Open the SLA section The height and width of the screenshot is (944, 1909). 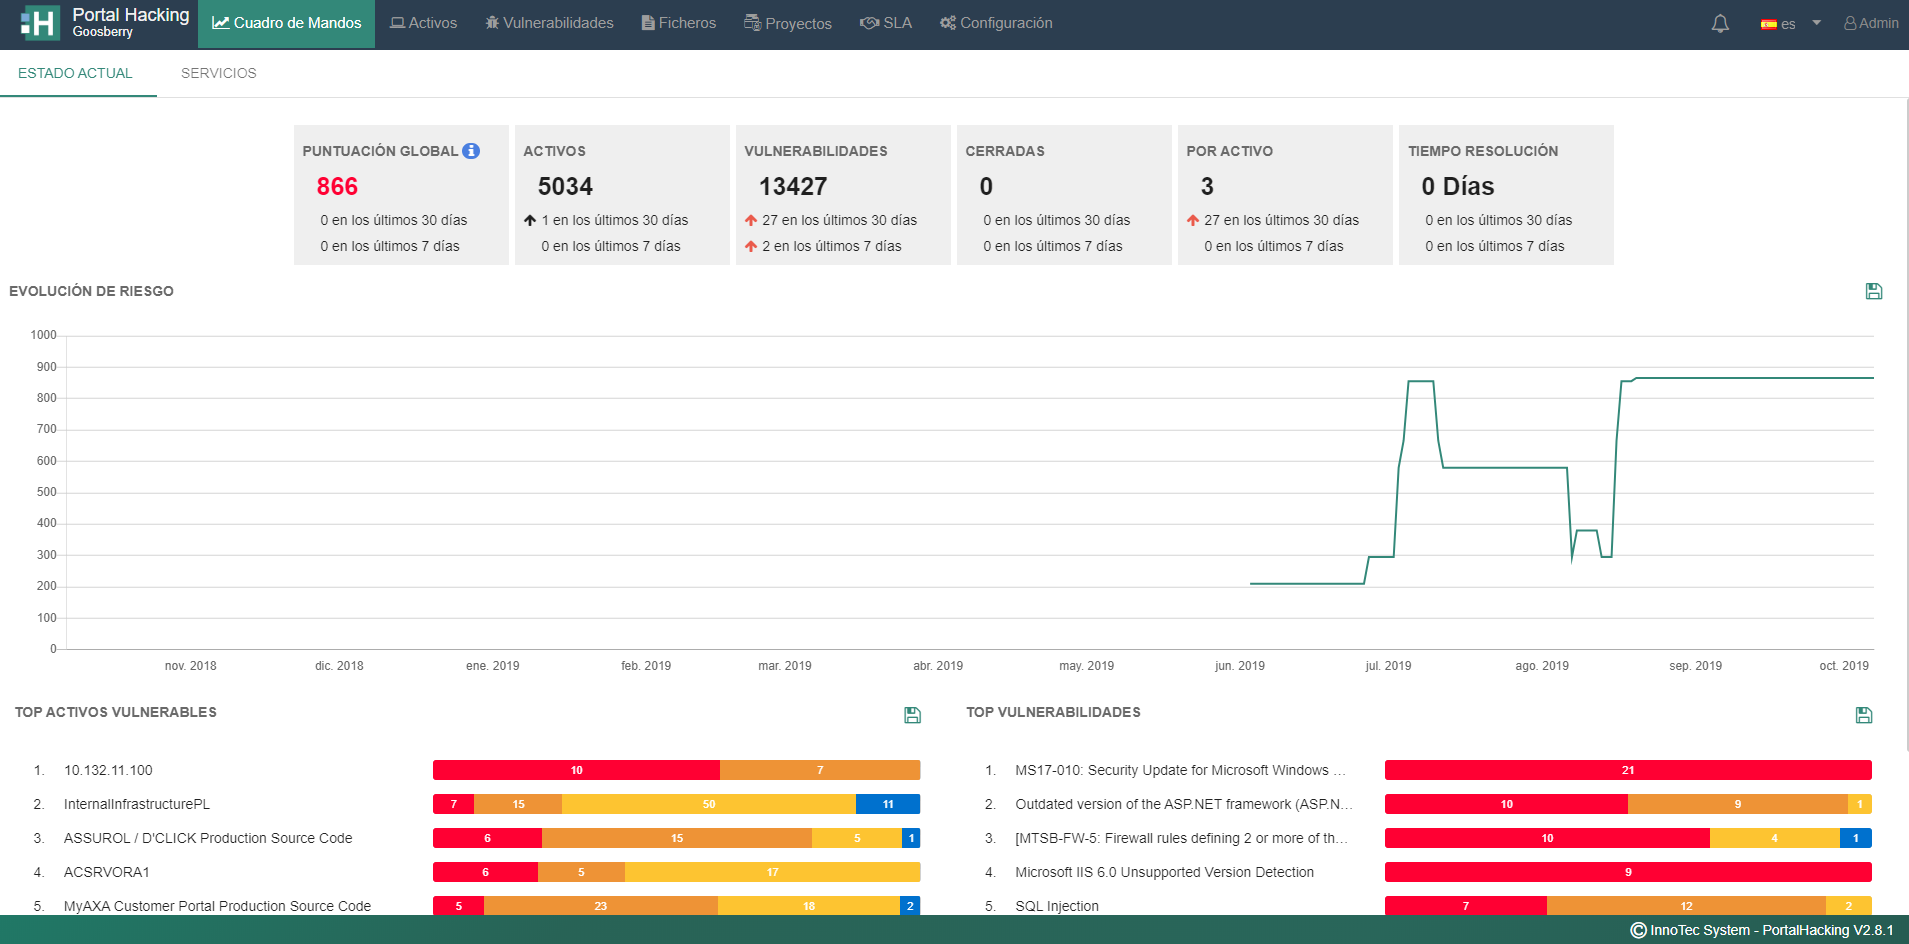[x=886, y=23]
